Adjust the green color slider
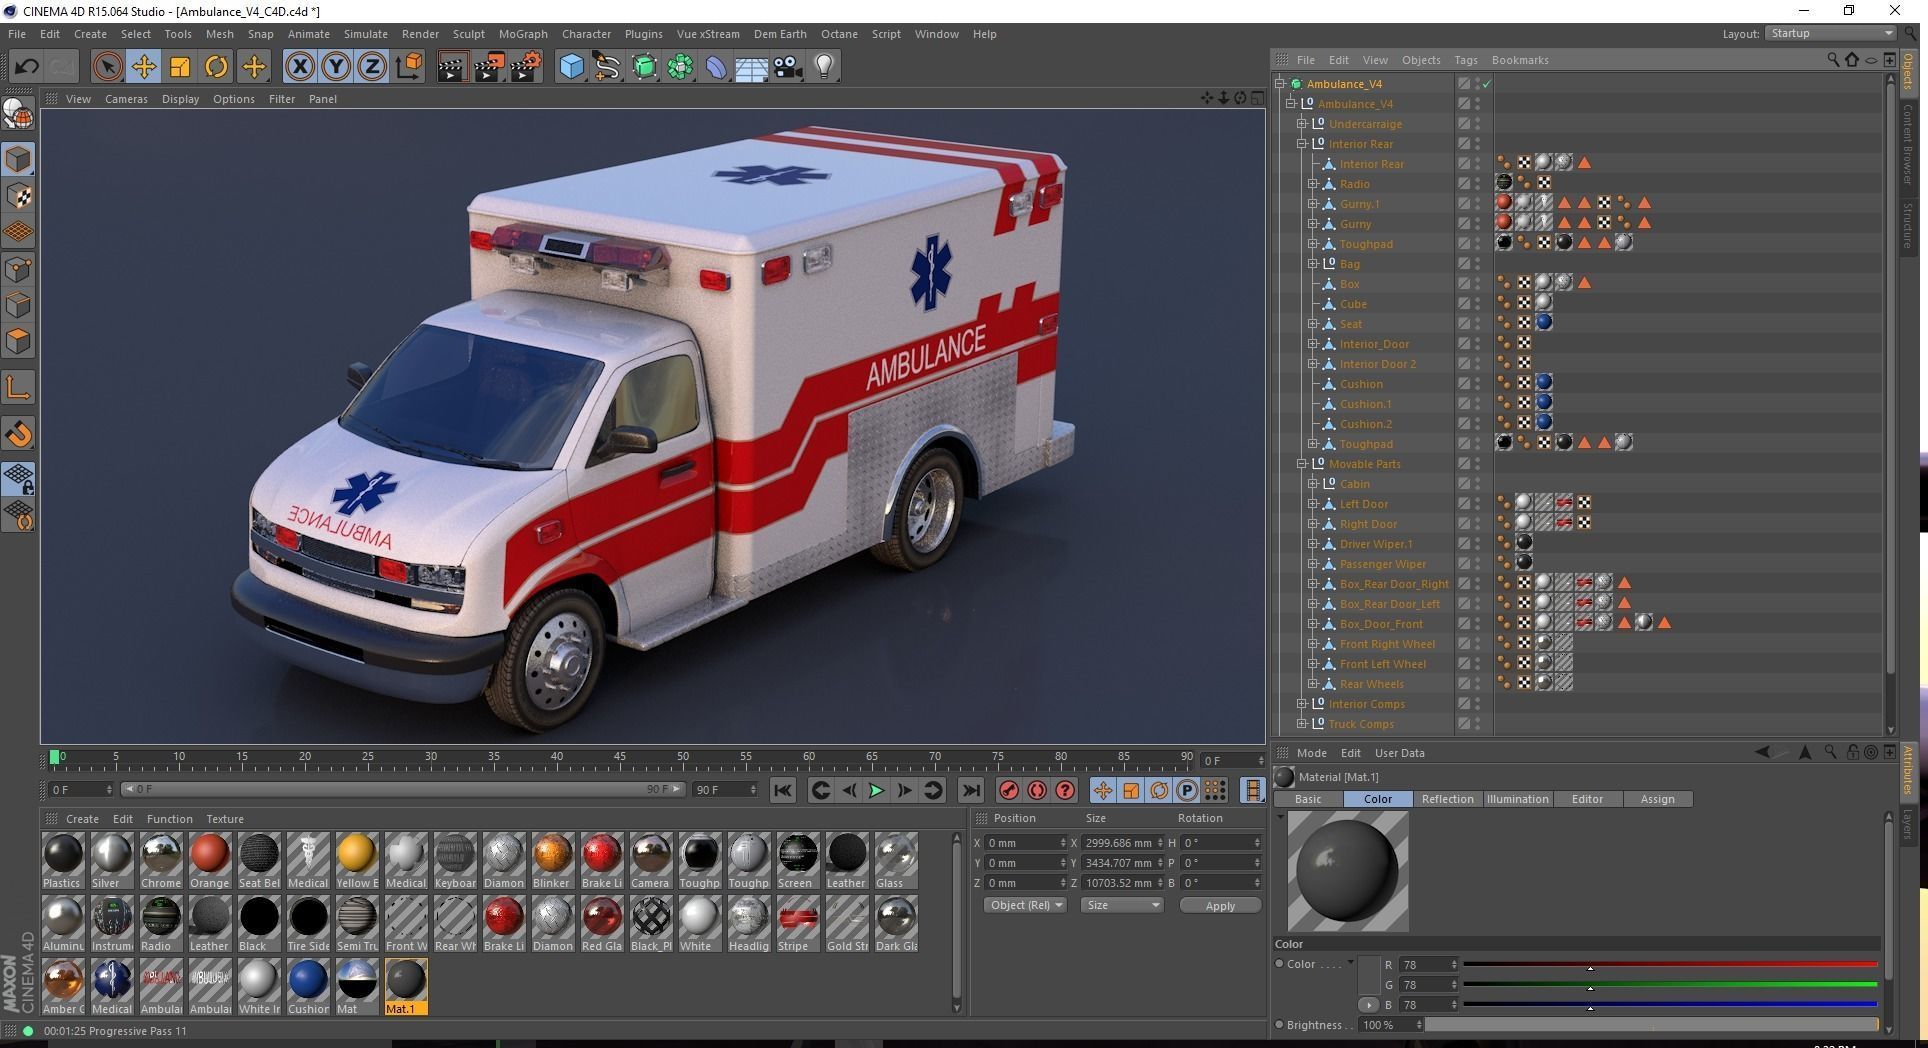Image resolution: width=1928 pixels, height=1048 pixels. point(1670,985)
